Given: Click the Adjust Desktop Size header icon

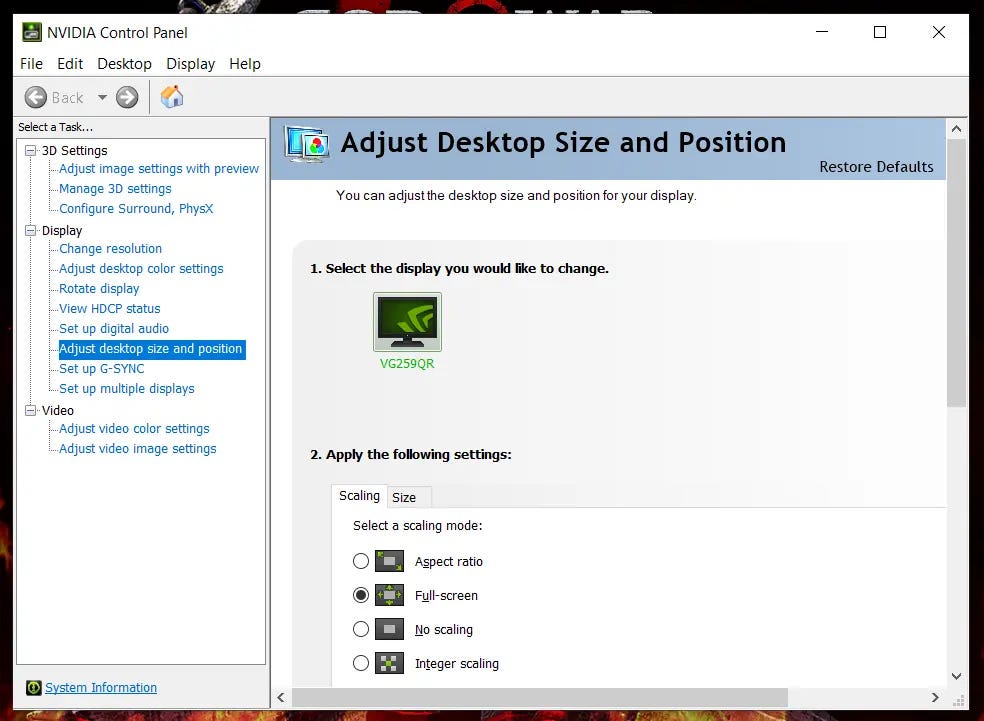Looking at the screenshot, I should (x=307, y=144).
